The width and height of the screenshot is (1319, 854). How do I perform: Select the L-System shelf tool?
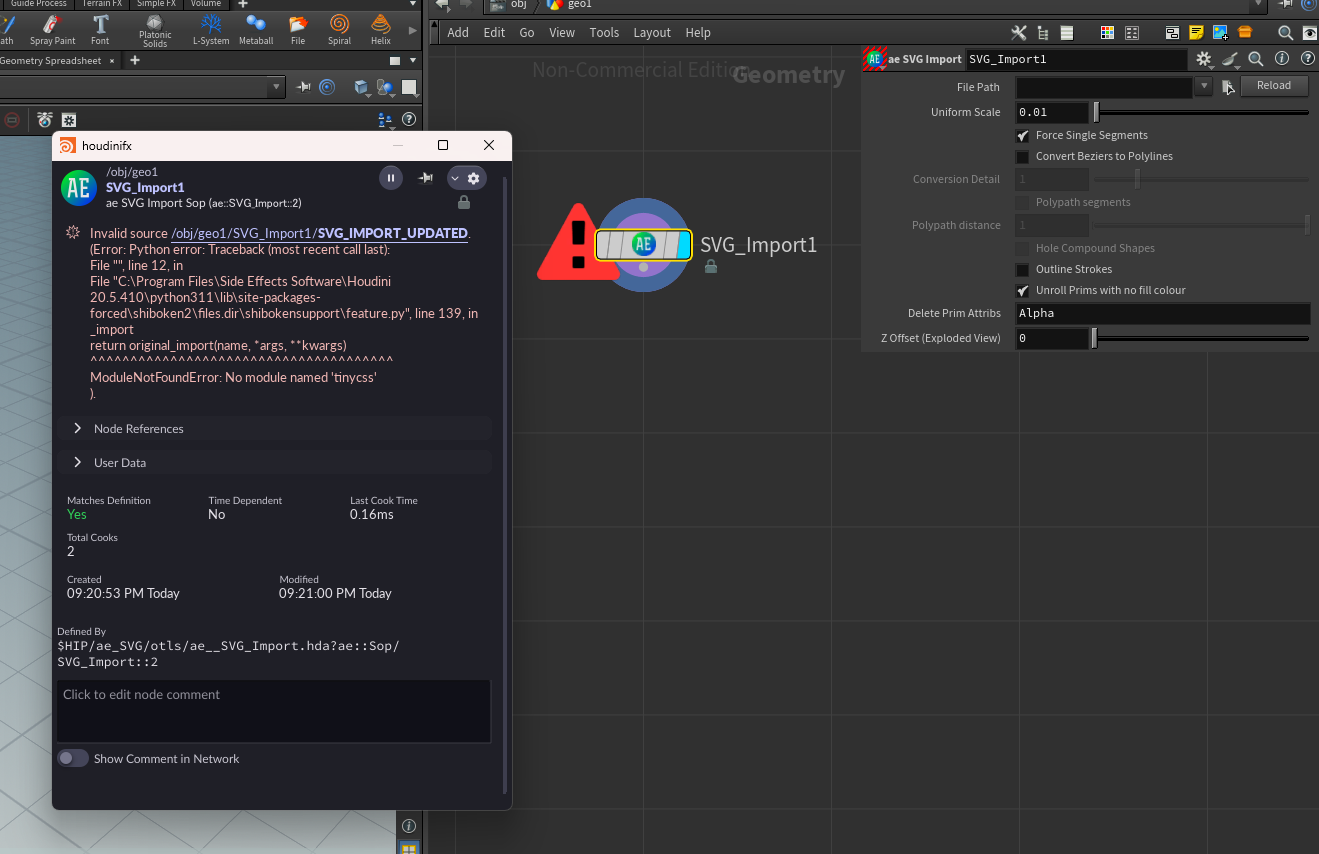211,29
